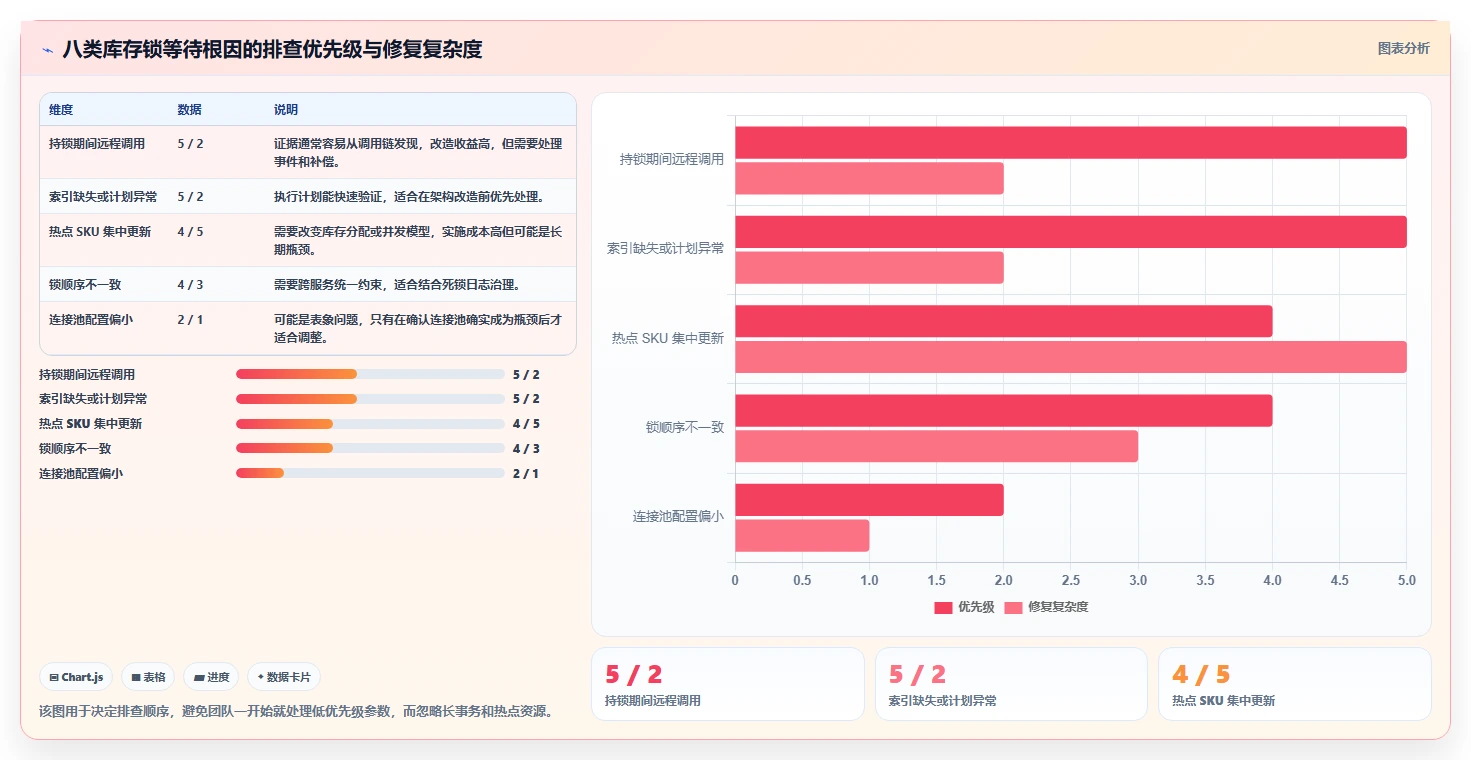
Task: Click the description starting 可能是表象问题
Action: (418, 328)
